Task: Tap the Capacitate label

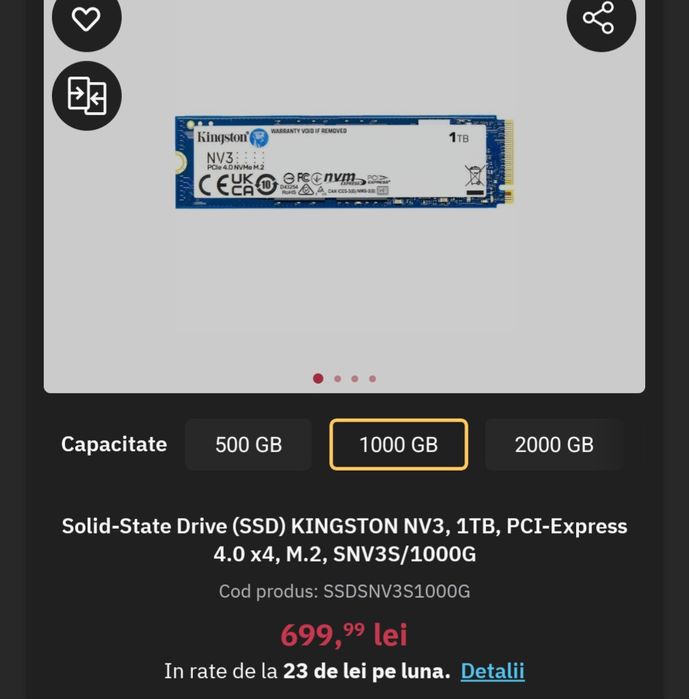Action: click(114, 444)
